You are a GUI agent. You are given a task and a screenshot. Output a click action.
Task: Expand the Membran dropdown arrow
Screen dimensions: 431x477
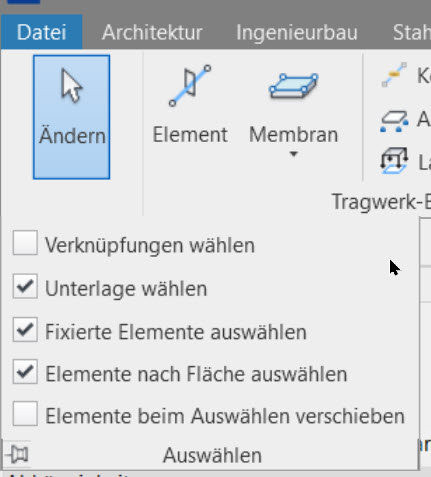click(x=293, y=154)
